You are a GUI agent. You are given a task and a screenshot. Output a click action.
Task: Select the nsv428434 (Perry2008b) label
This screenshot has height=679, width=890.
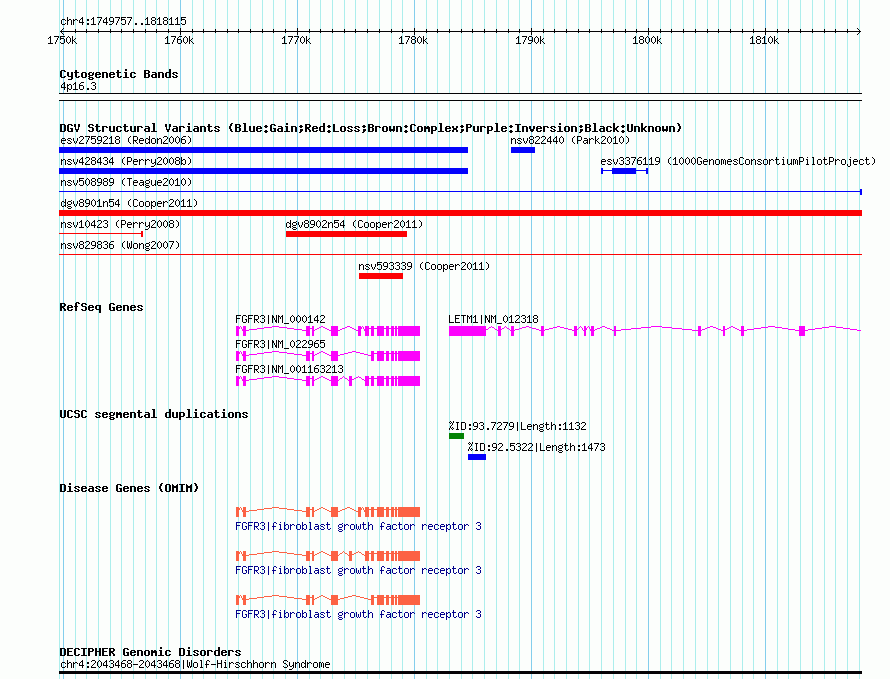pos(126,161)
